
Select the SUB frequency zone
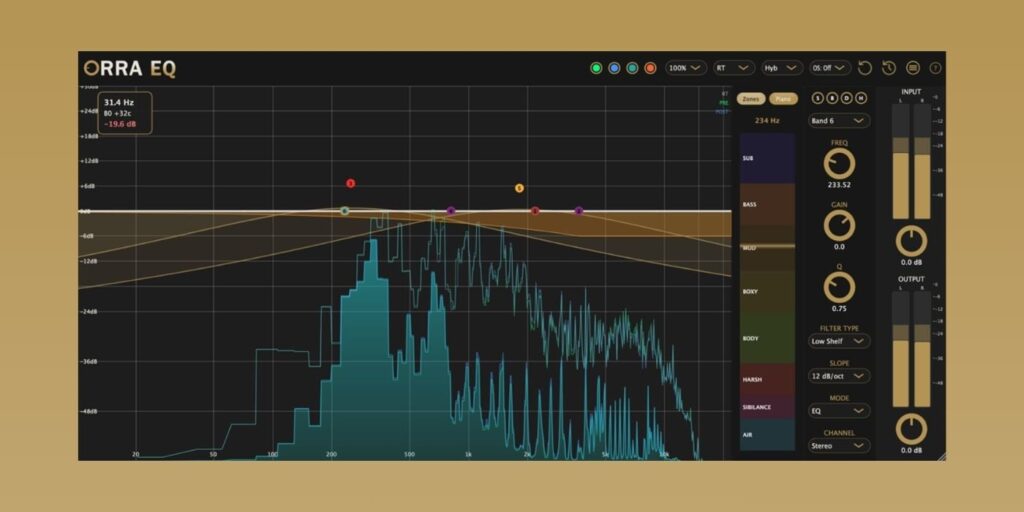(767, 159)
